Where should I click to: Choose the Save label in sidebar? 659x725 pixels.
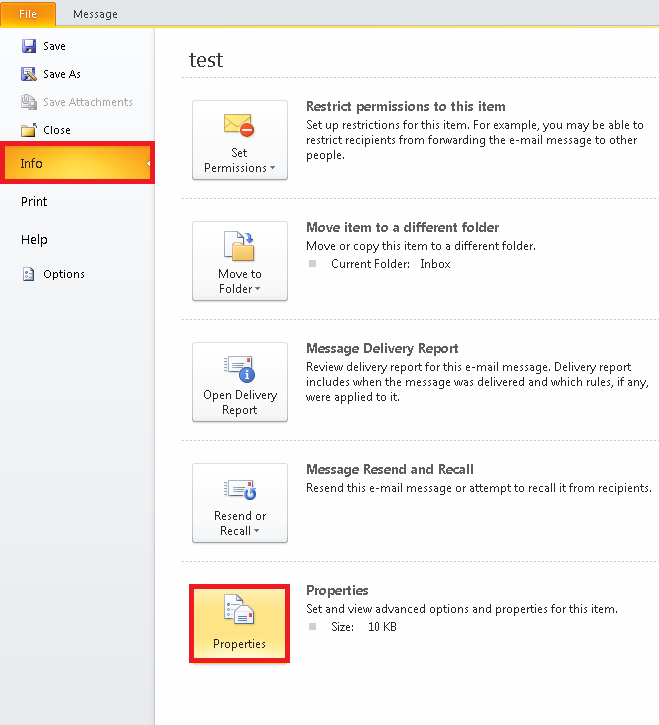point(54,46)
